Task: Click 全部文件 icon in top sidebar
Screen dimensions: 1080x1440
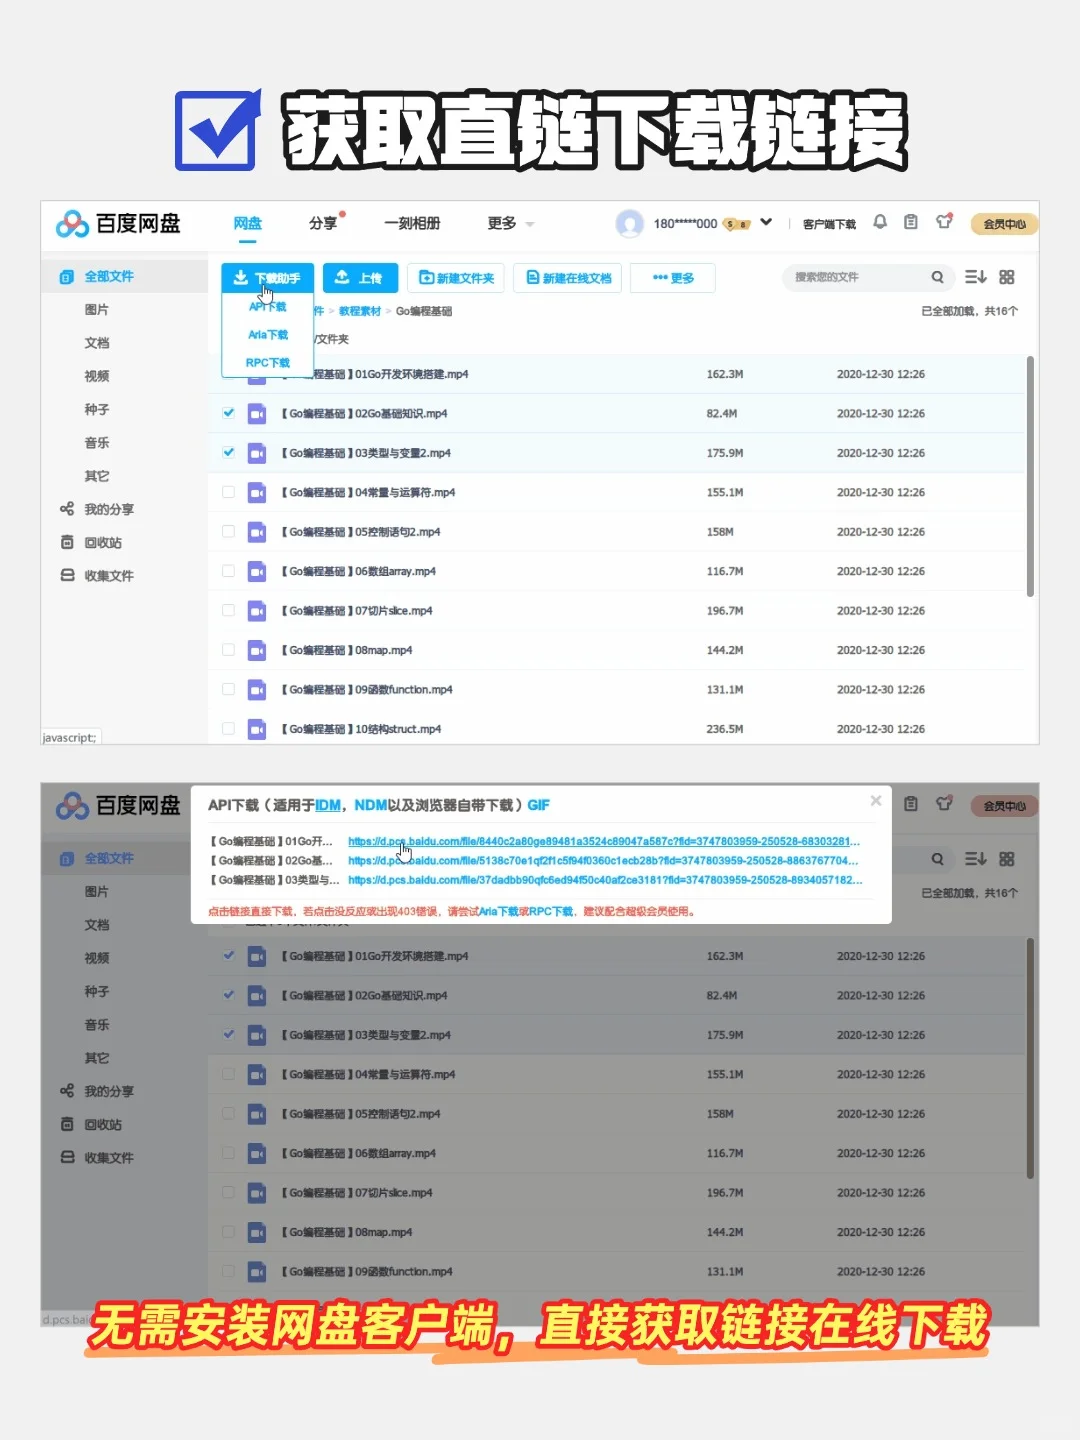Action: pyautogui.click(x=67, y=277)
